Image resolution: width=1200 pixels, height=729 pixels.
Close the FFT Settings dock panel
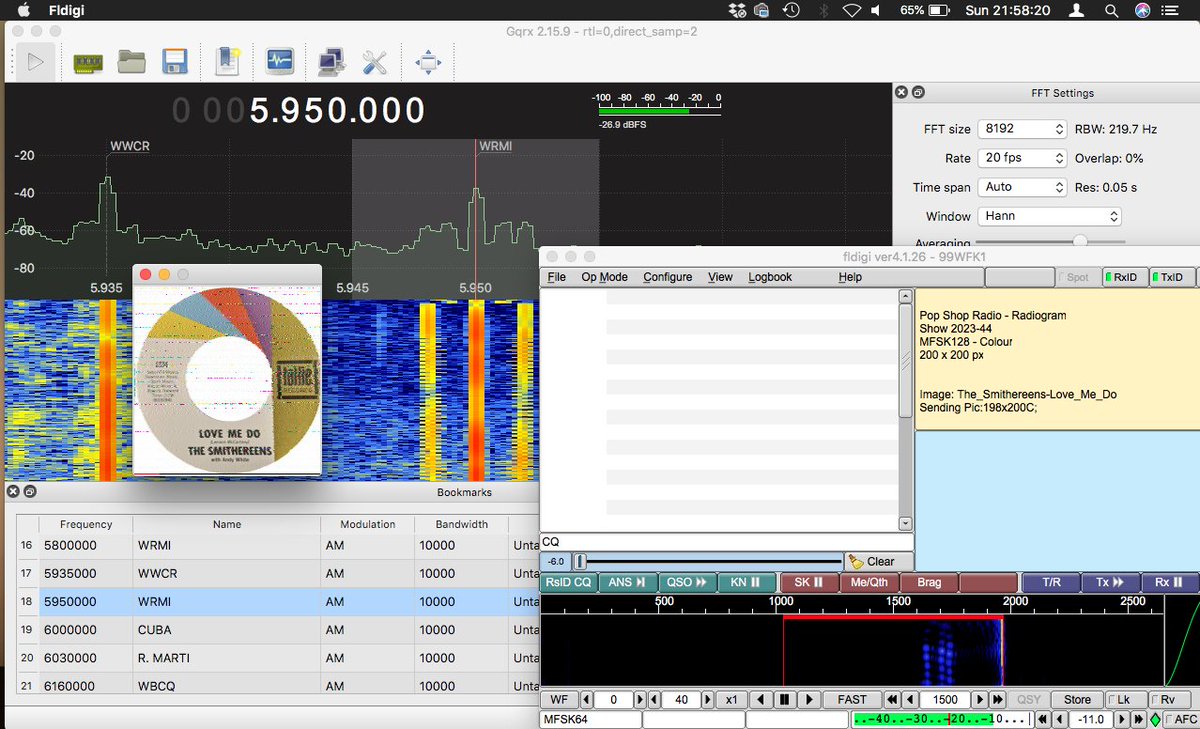pyautogui.click(x=901, y=92)
